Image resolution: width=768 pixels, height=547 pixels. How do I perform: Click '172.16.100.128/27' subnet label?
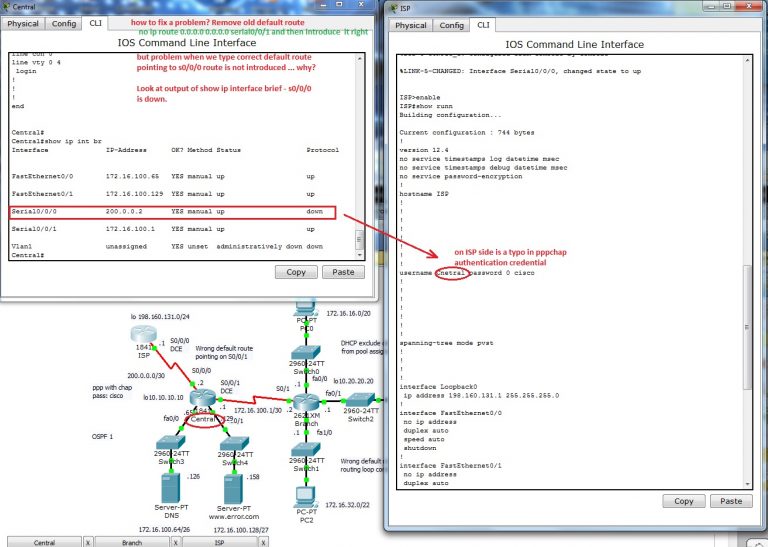pyautogui.click(x=241, y=530)
